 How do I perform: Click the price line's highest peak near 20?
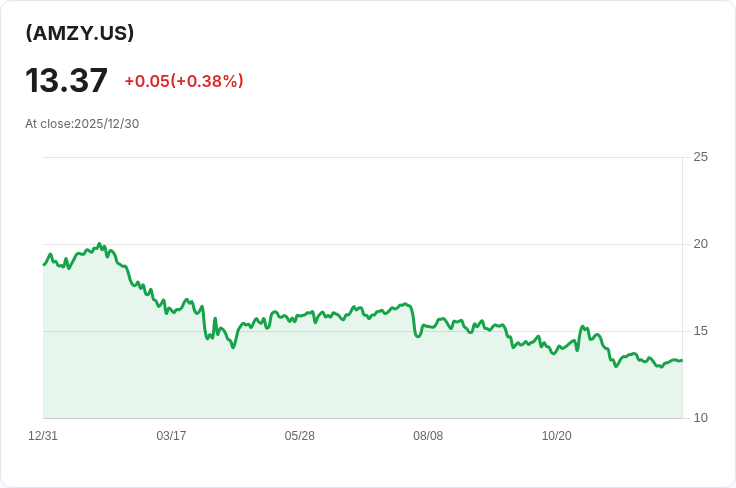tap(99, 244)
